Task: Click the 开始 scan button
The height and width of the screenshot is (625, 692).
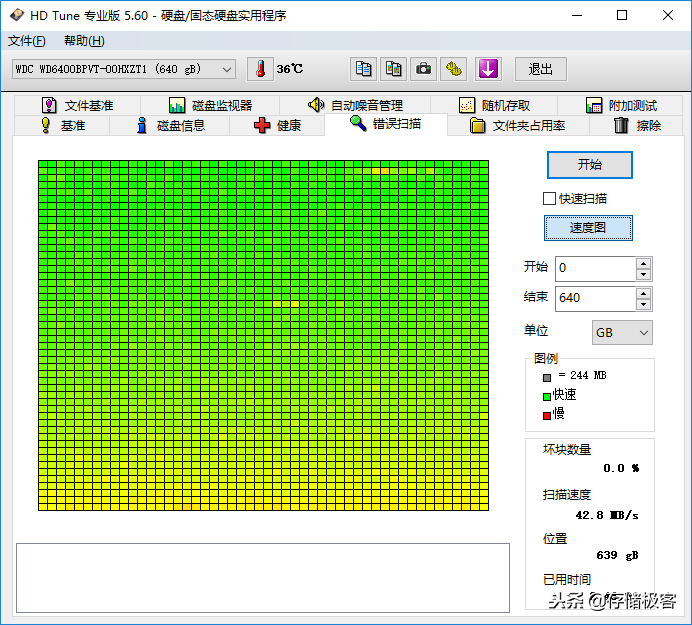Action: [590, 165]
